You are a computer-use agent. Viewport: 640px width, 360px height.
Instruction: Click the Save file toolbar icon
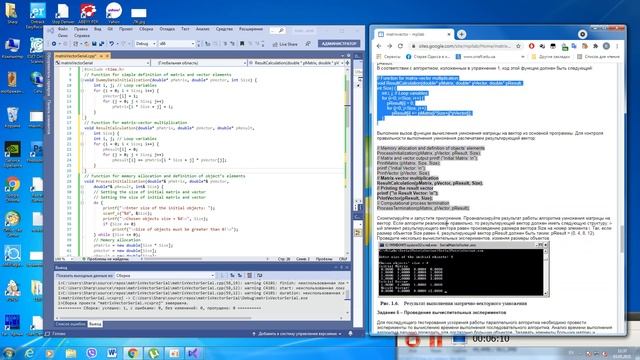pyautogui.click(x=94, y=44)
